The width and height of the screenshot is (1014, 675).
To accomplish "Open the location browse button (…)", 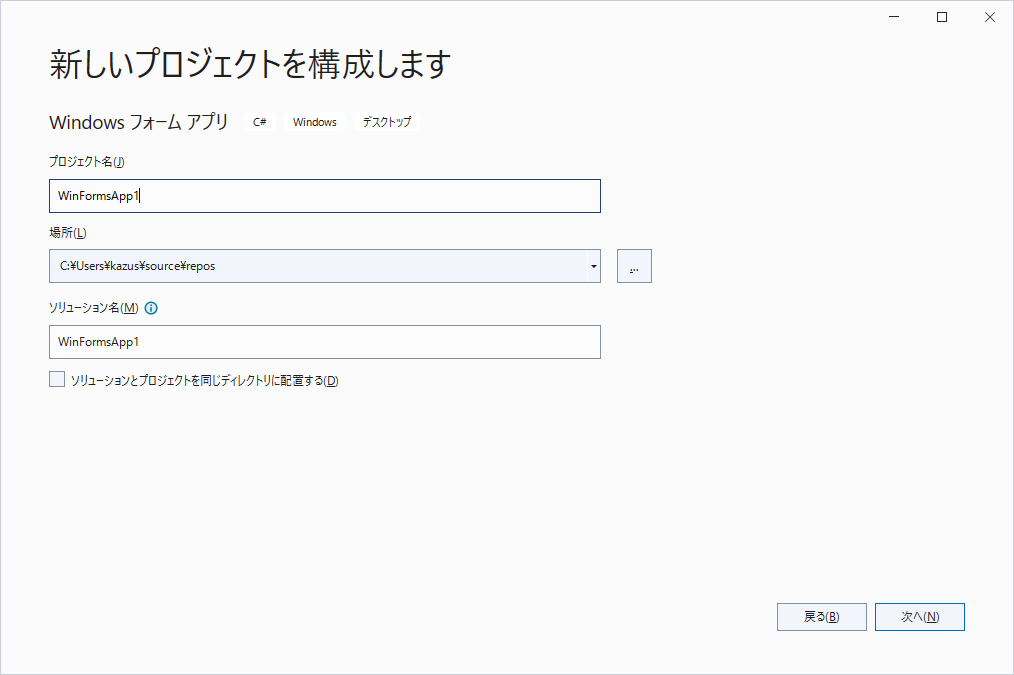I will pos(634,266).
